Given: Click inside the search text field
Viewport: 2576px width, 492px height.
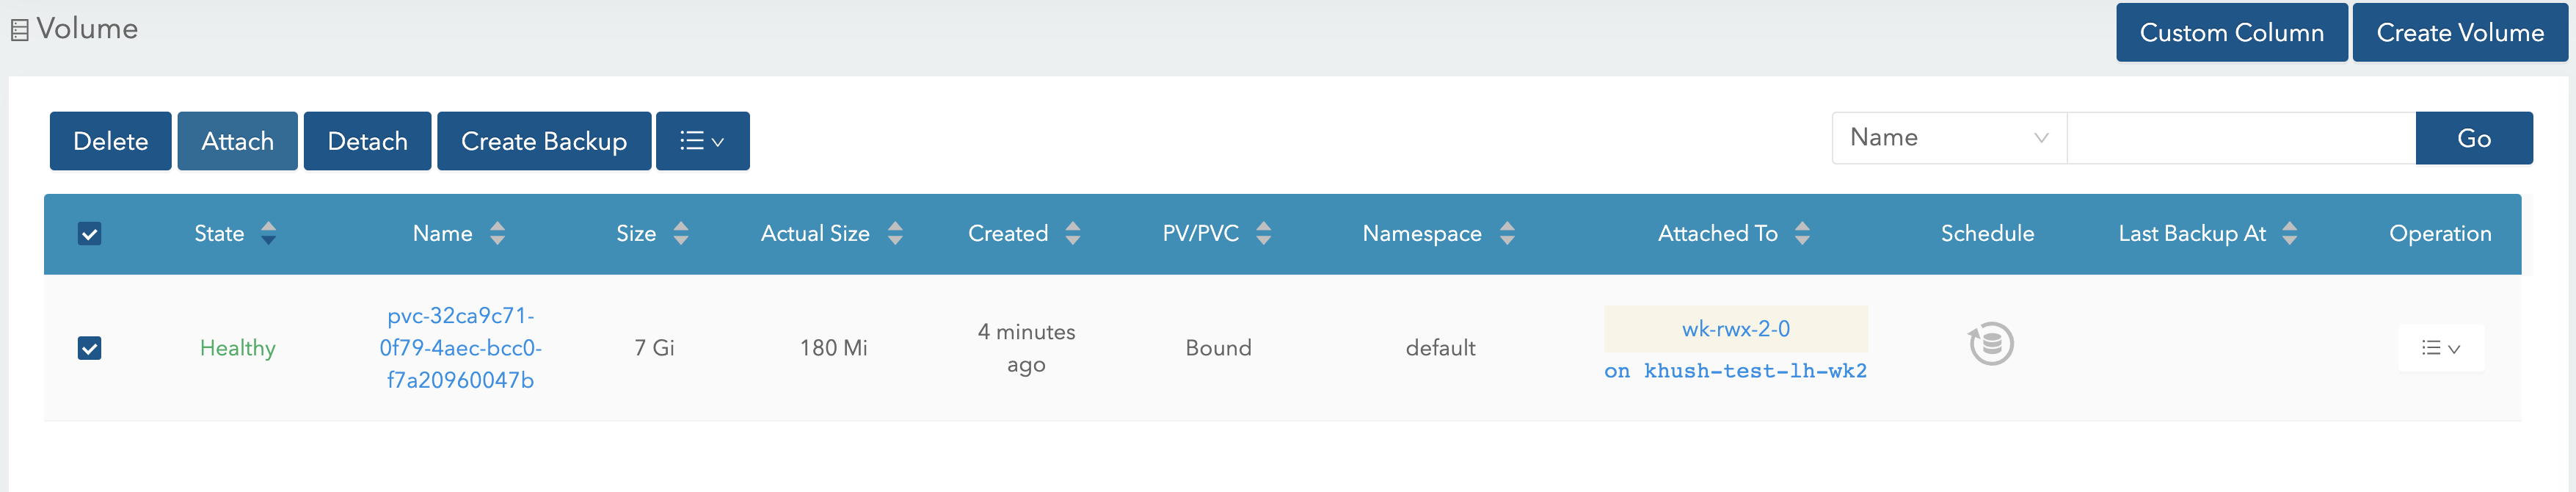Looking at the screenshot, I should (2240, 138).
